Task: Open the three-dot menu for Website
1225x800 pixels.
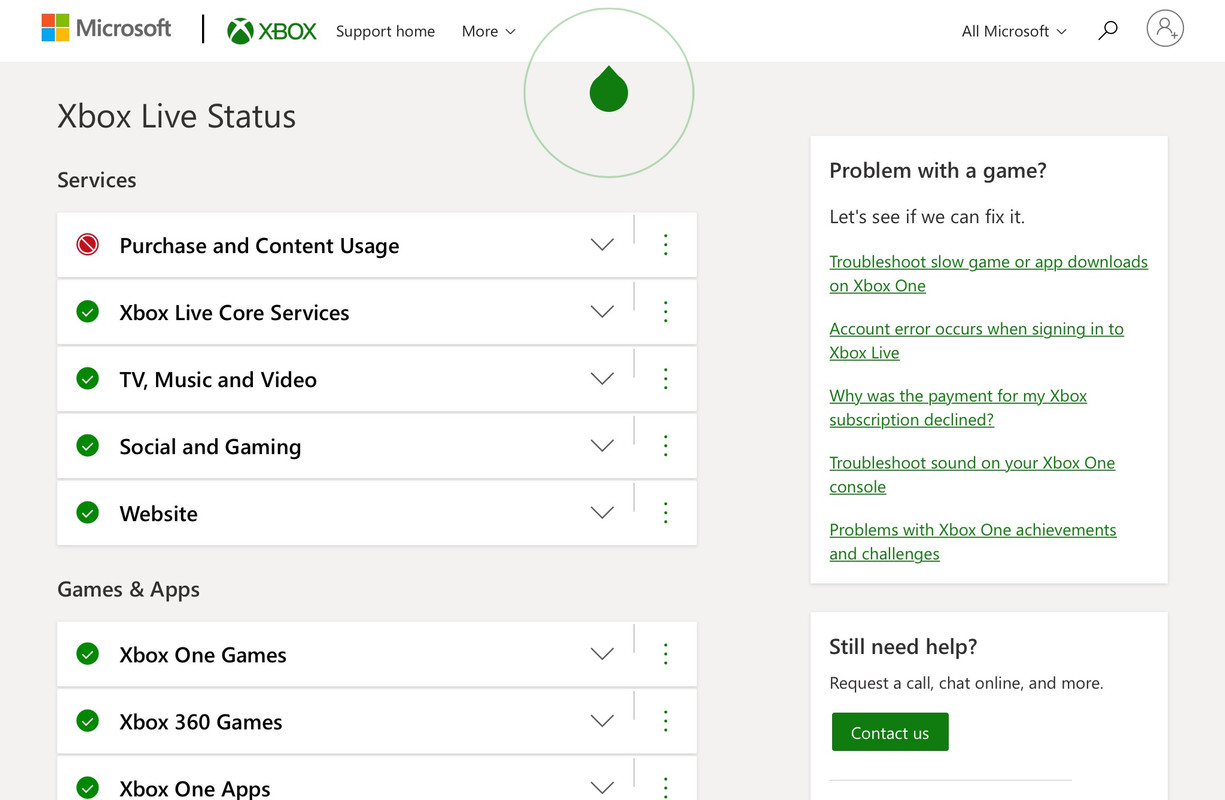Action: [x=666, y=513]
